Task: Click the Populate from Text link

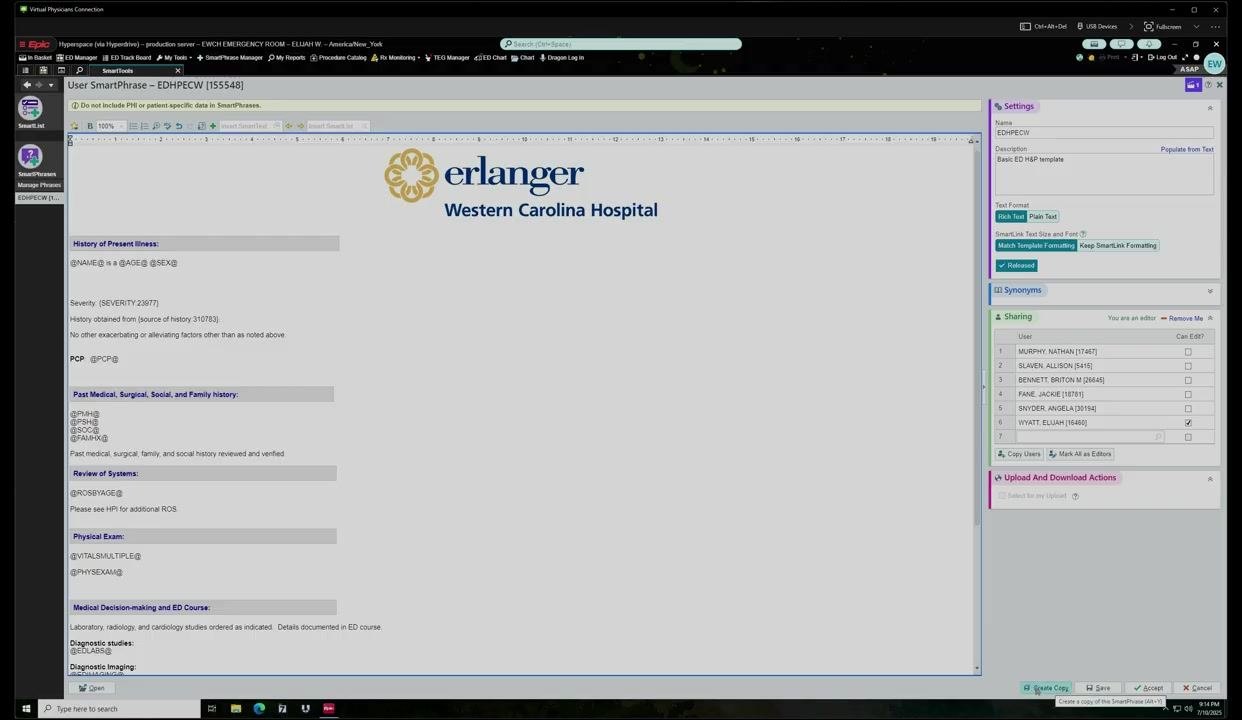Action: 1187,149
